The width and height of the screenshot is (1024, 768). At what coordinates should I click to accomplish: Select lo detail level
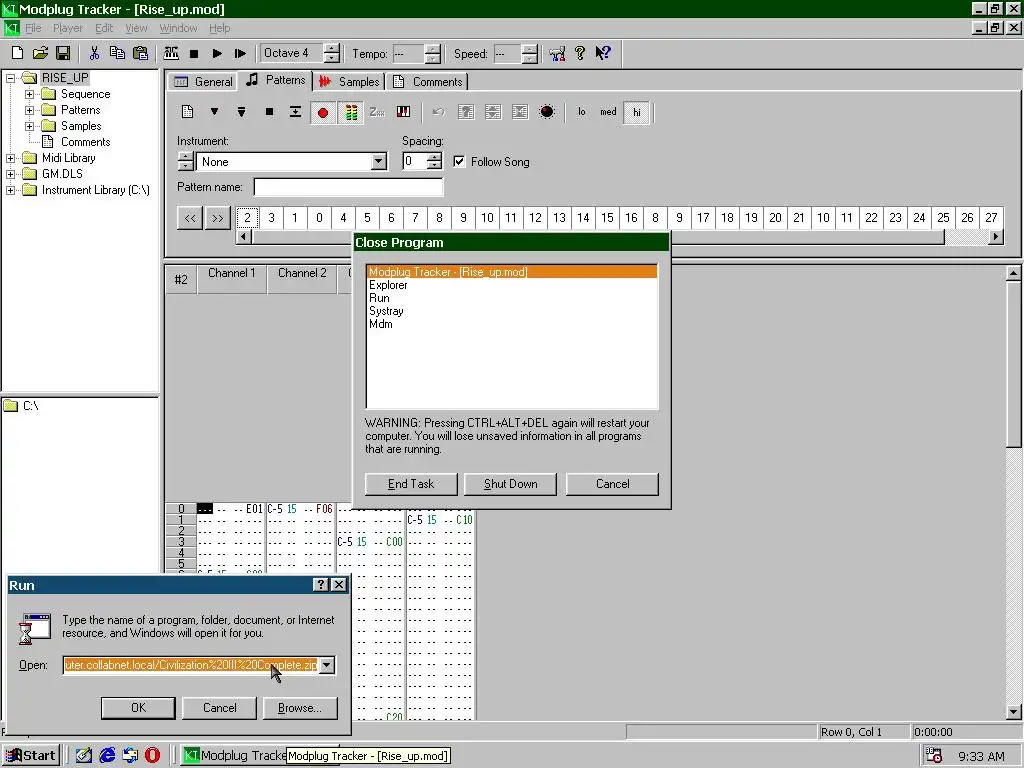[581, 112]
